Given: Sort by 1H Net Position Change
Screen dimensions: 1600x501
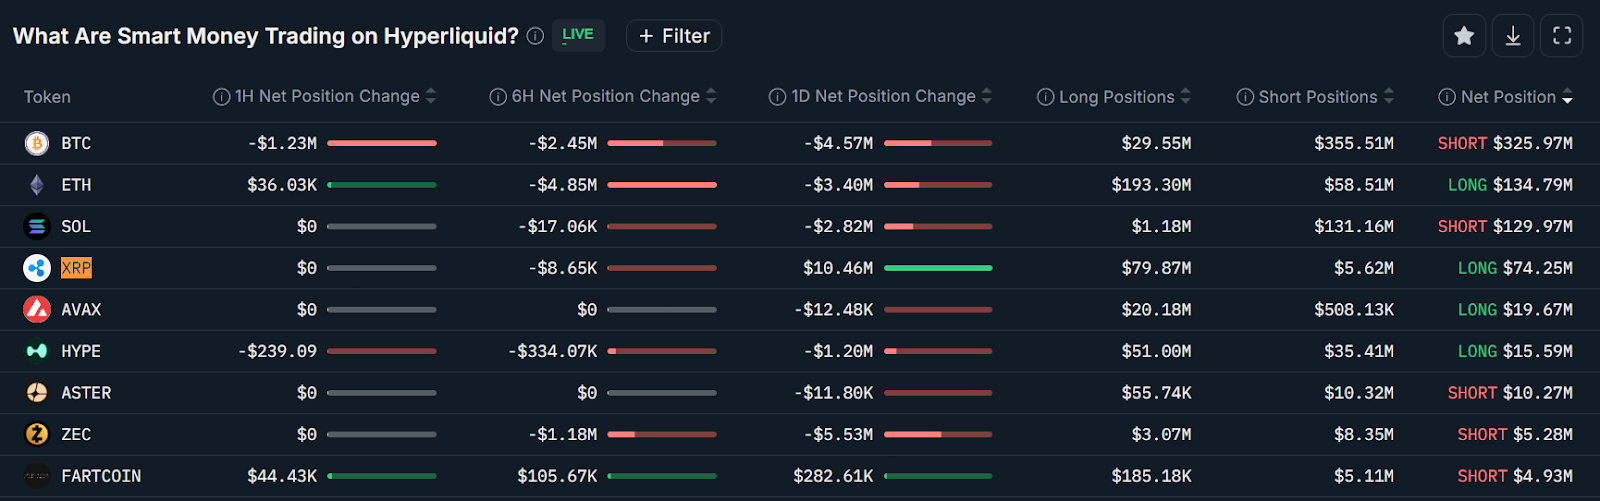Looking at the screenshot, I should 431,96.
